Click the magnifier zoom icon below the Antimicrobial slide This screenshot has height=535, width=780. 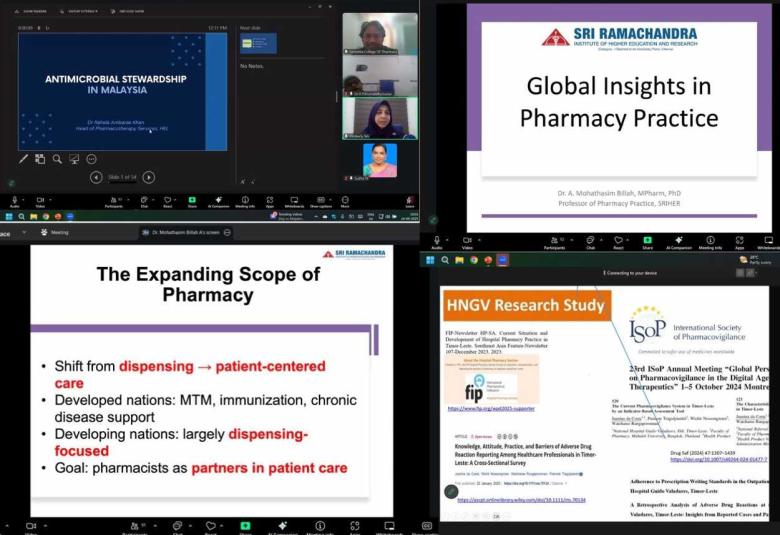click(58, 159)
